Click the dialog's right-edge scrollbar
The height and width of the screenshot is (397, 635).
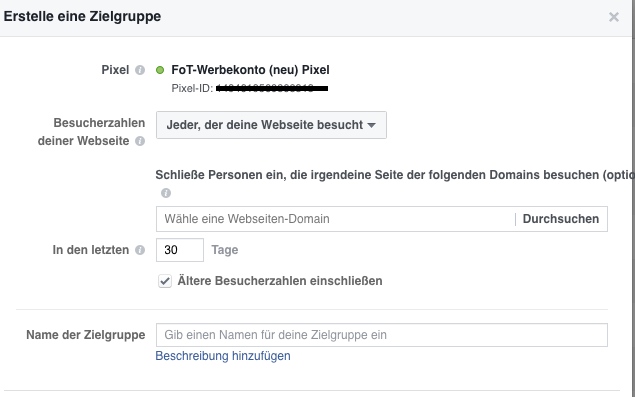pos(633,198)
